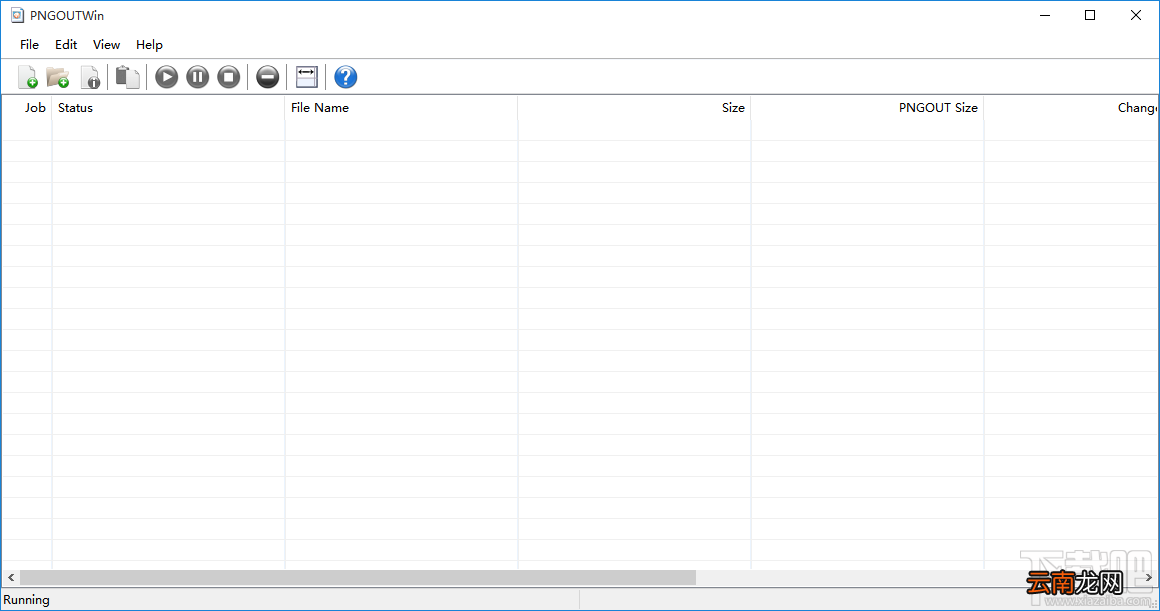Sort by the Size column header
The width and height of the screenshot is (1160, 611).
(x=635, y=108)
